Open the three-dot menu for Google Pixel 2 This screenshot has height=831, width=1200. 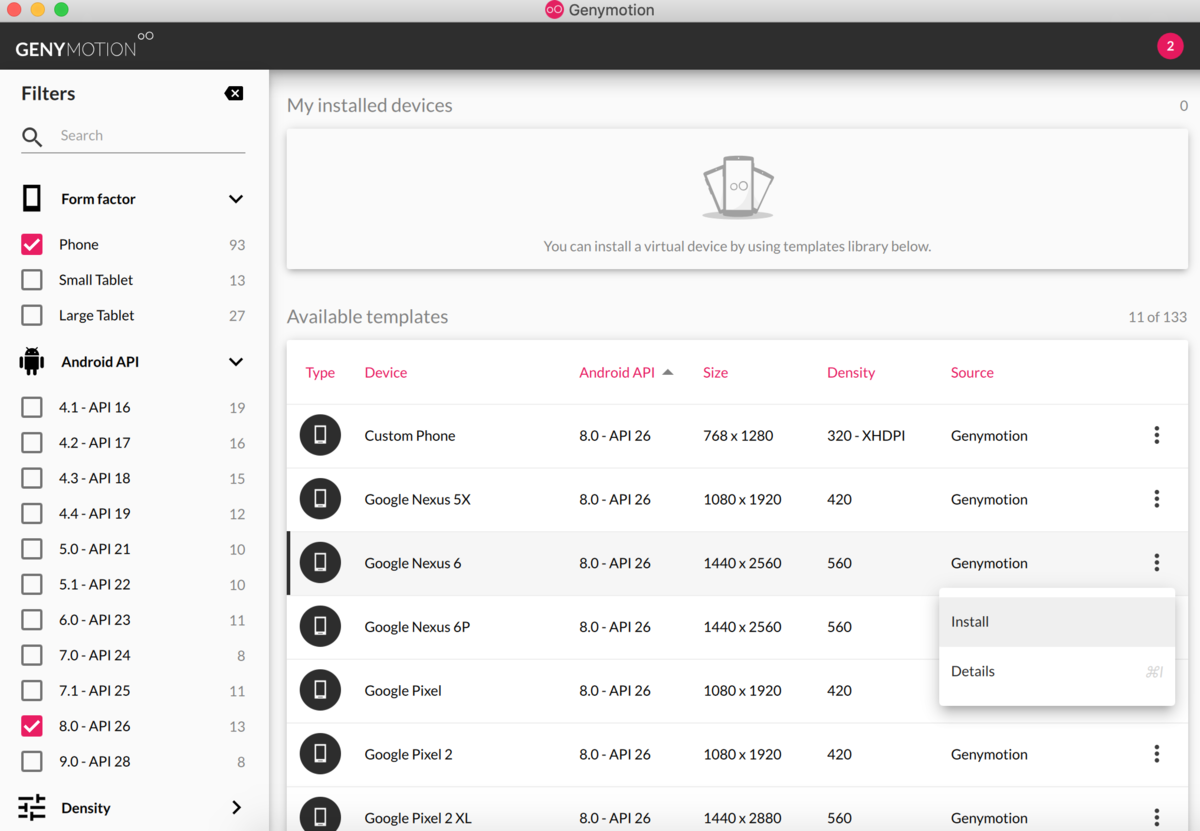pos(1157,754)
